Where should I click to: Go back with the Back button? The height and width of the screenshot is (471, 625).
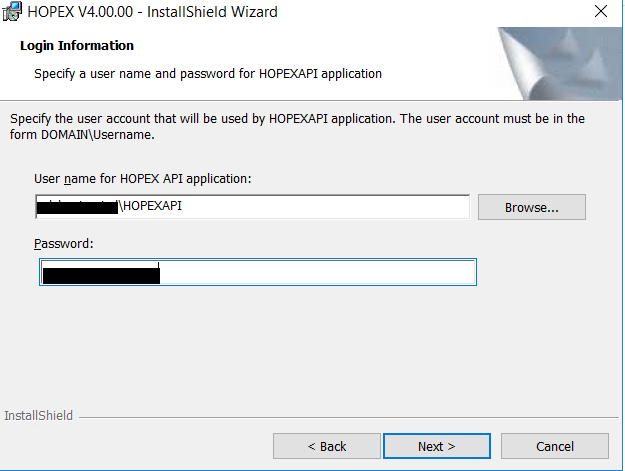(327, 446)
